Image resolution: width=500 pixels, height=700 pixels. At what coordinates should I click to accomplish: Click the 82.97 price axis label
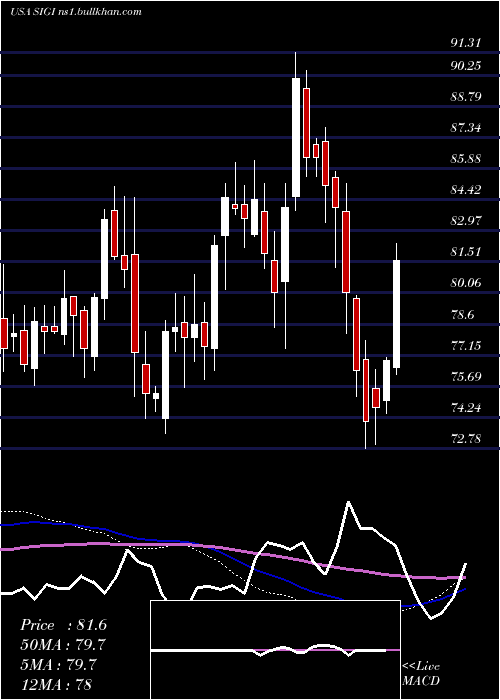[x=466, y=221]
